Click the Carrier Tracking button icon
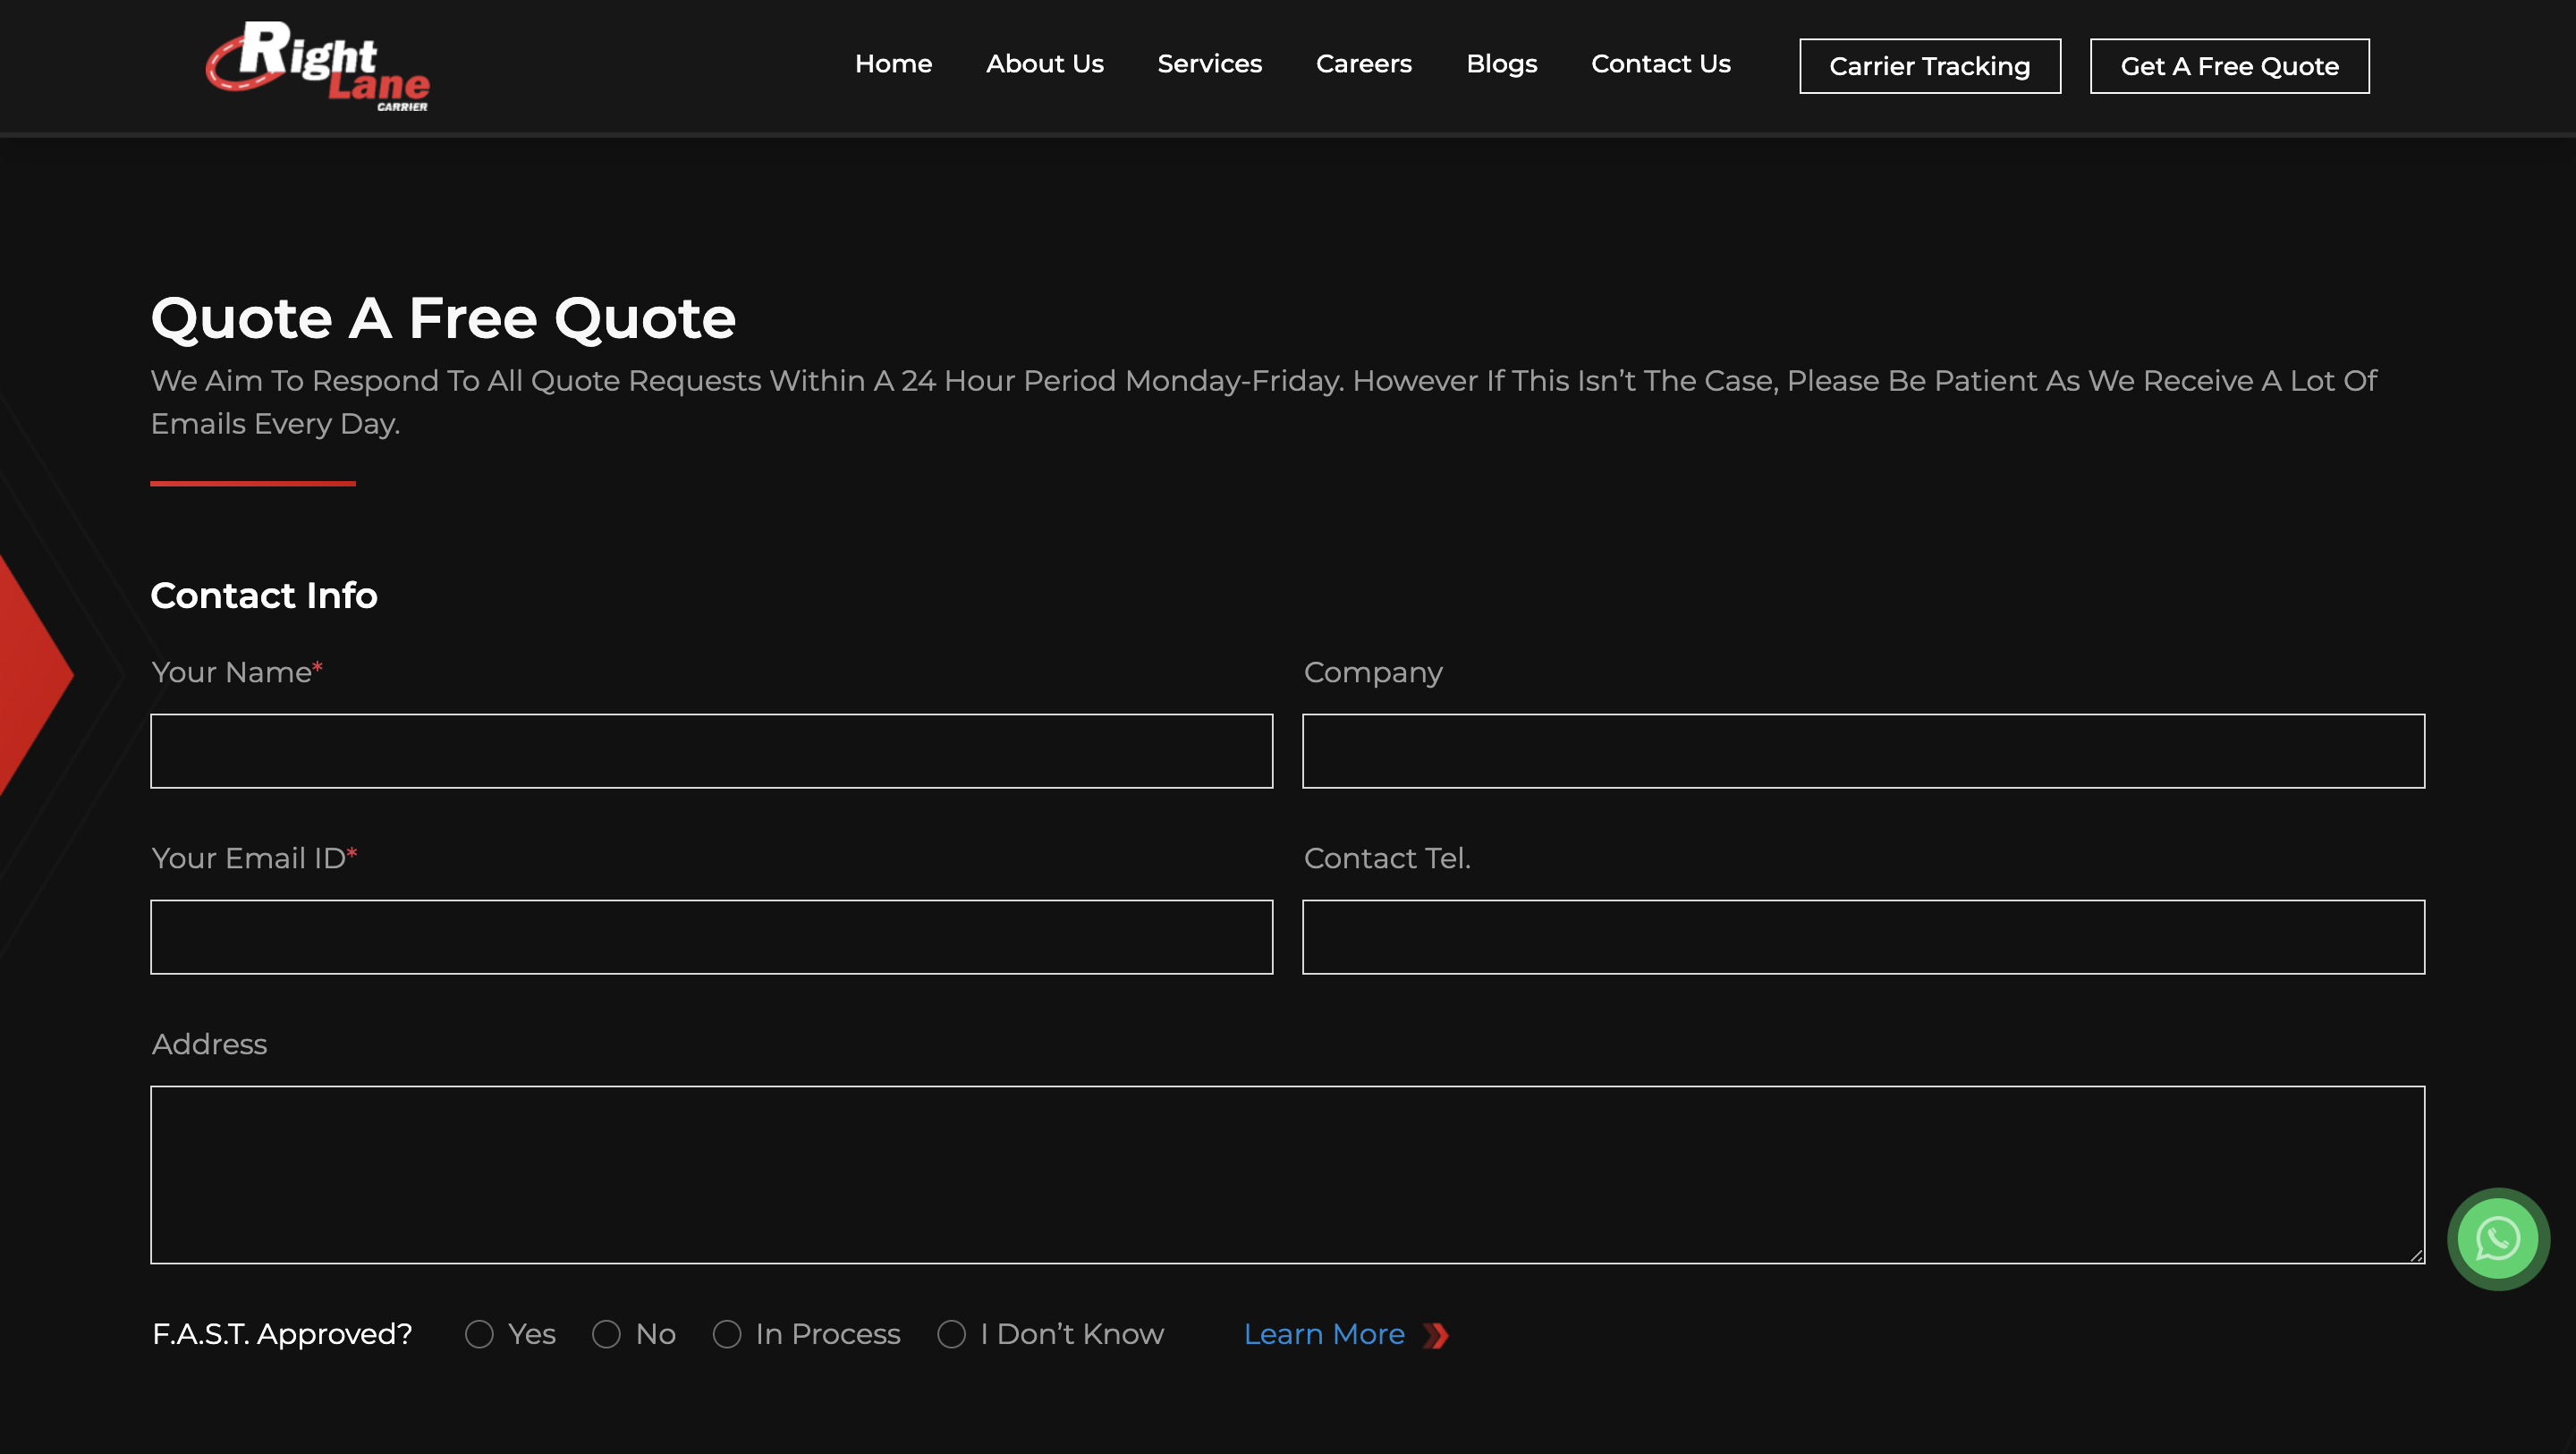The width and height of the screenshot is (2576, 1454). [x=1930, y=65]
